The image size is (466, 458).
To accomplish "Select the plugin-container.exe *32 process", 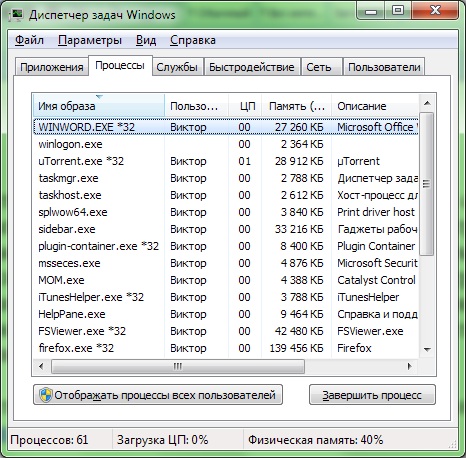I will pos(226,246).
